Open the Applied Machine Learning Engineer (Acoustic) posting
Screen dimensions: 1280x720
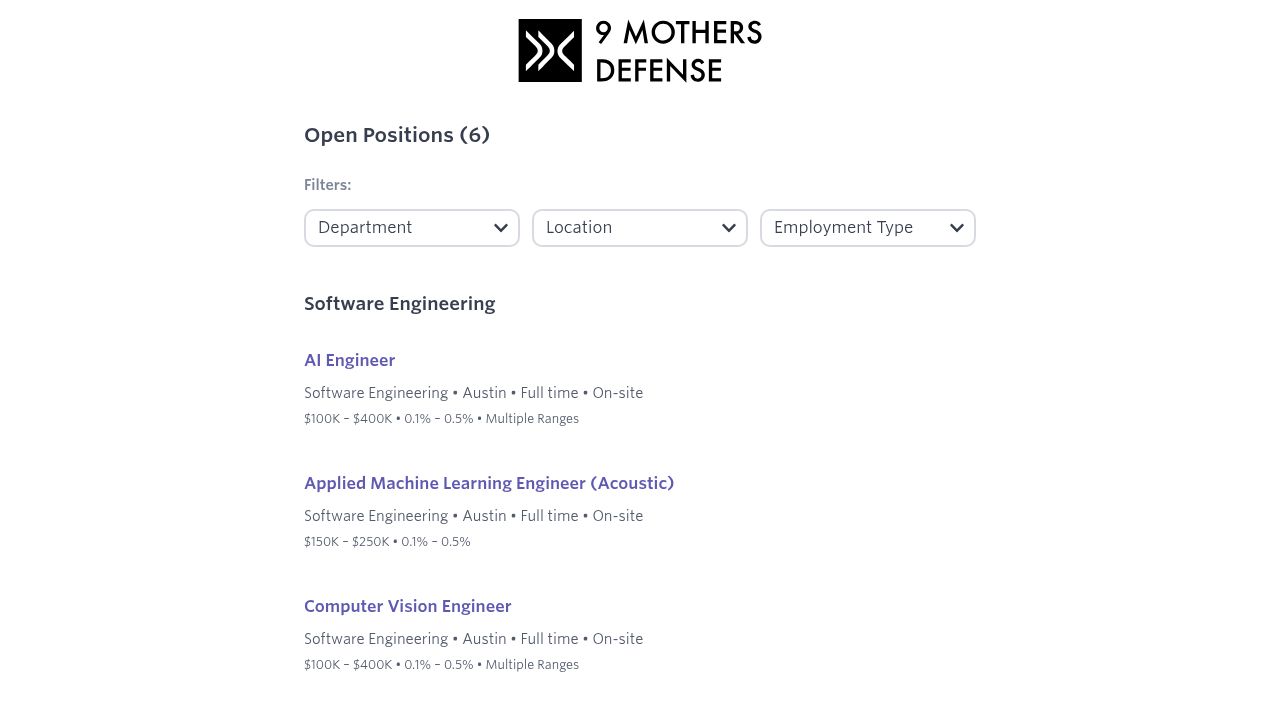point(488,483)
